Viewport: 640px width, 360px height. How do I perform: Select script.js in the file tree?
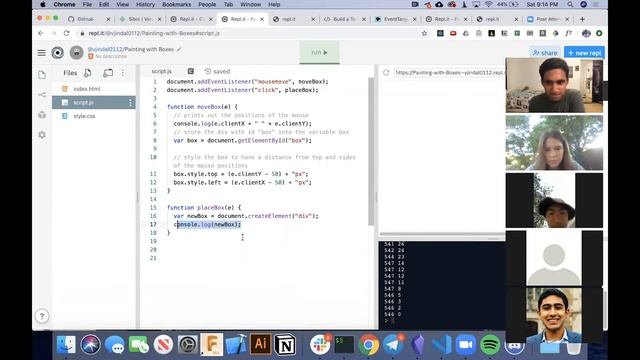94,102
